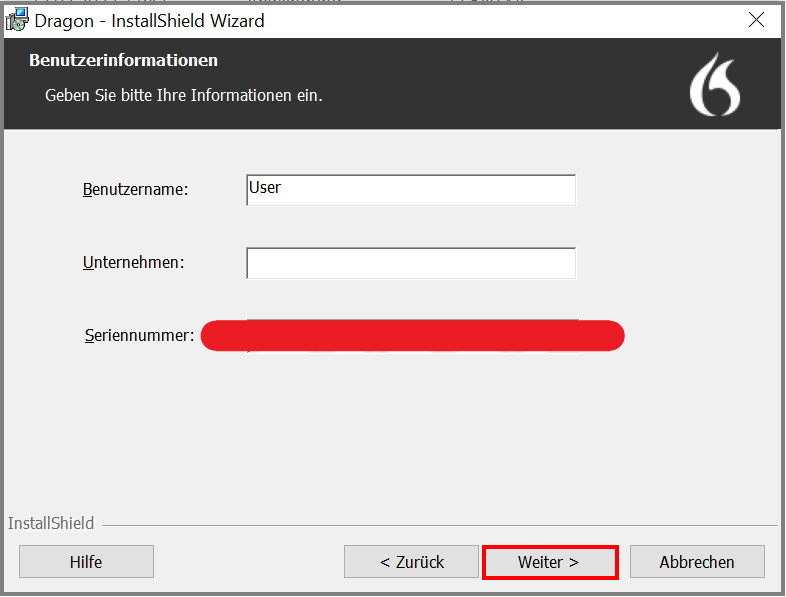Click the installer icon in title bar
786x597 pixels.
coord(17,20)
